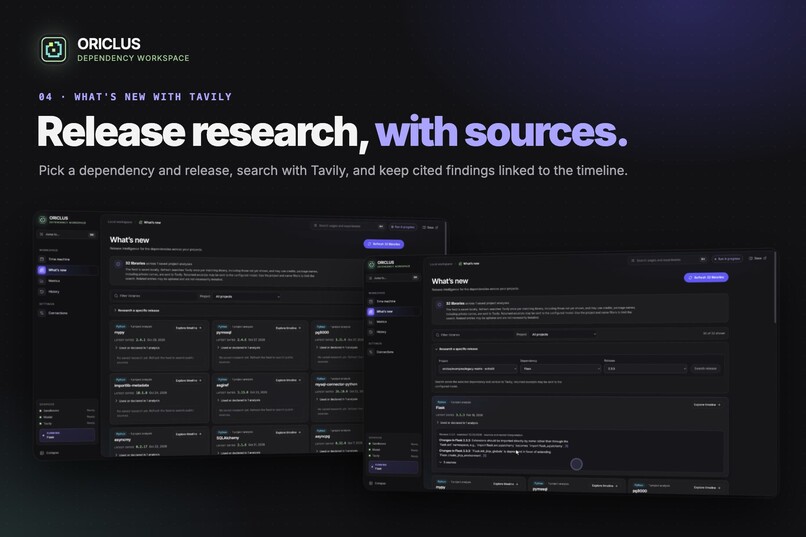Open History icon in back window sidebar
The width and height of the screenshot is (806, 537).
pyautogui.click(x=42, y=291)
